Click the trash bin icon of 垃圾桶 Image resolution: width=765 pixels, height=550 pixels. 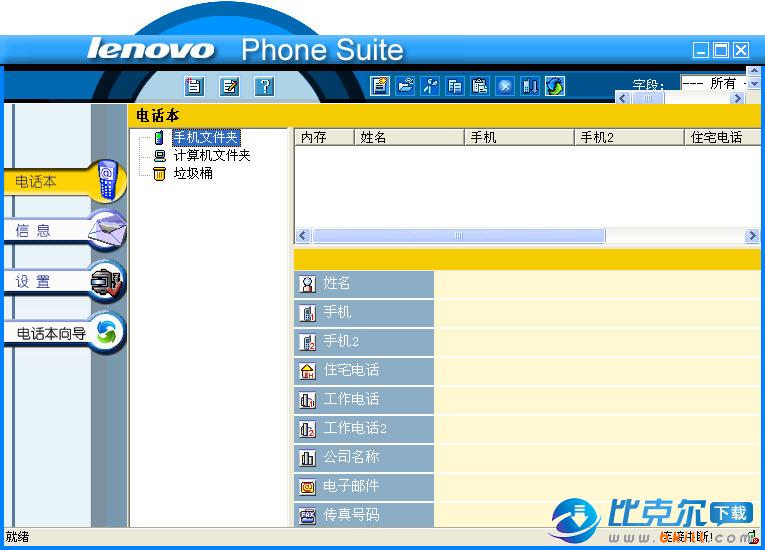160,174
